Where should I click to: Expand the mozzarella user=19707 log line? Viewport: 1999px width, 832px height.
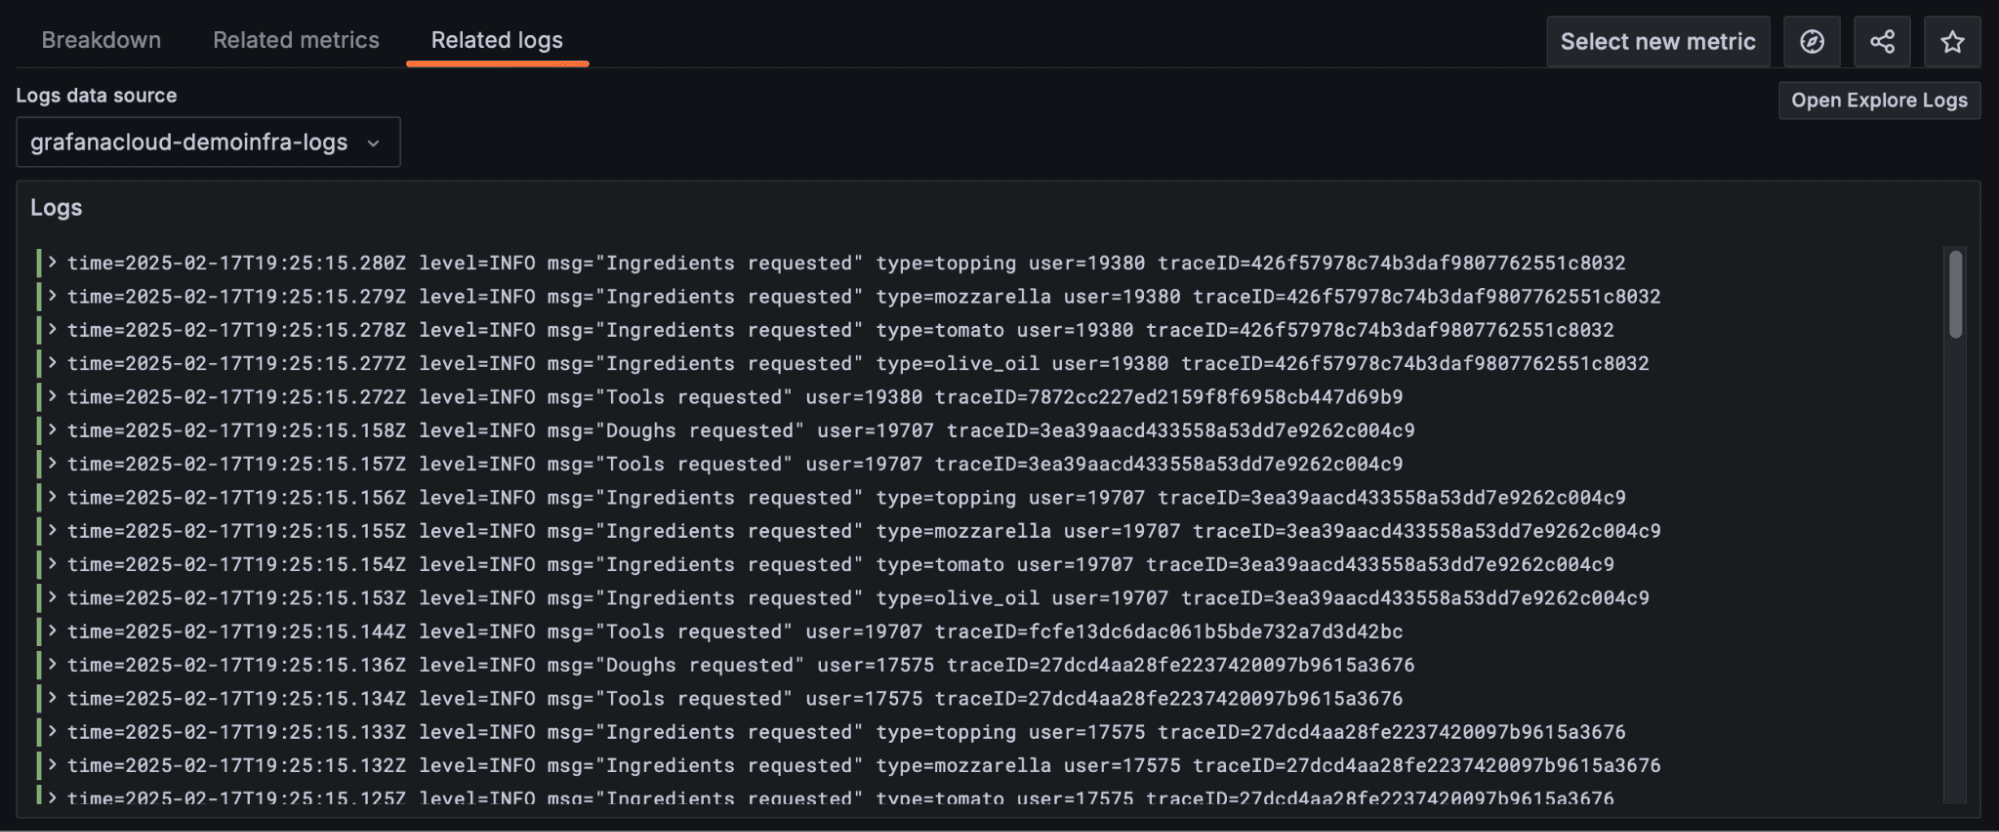(51, 531)
